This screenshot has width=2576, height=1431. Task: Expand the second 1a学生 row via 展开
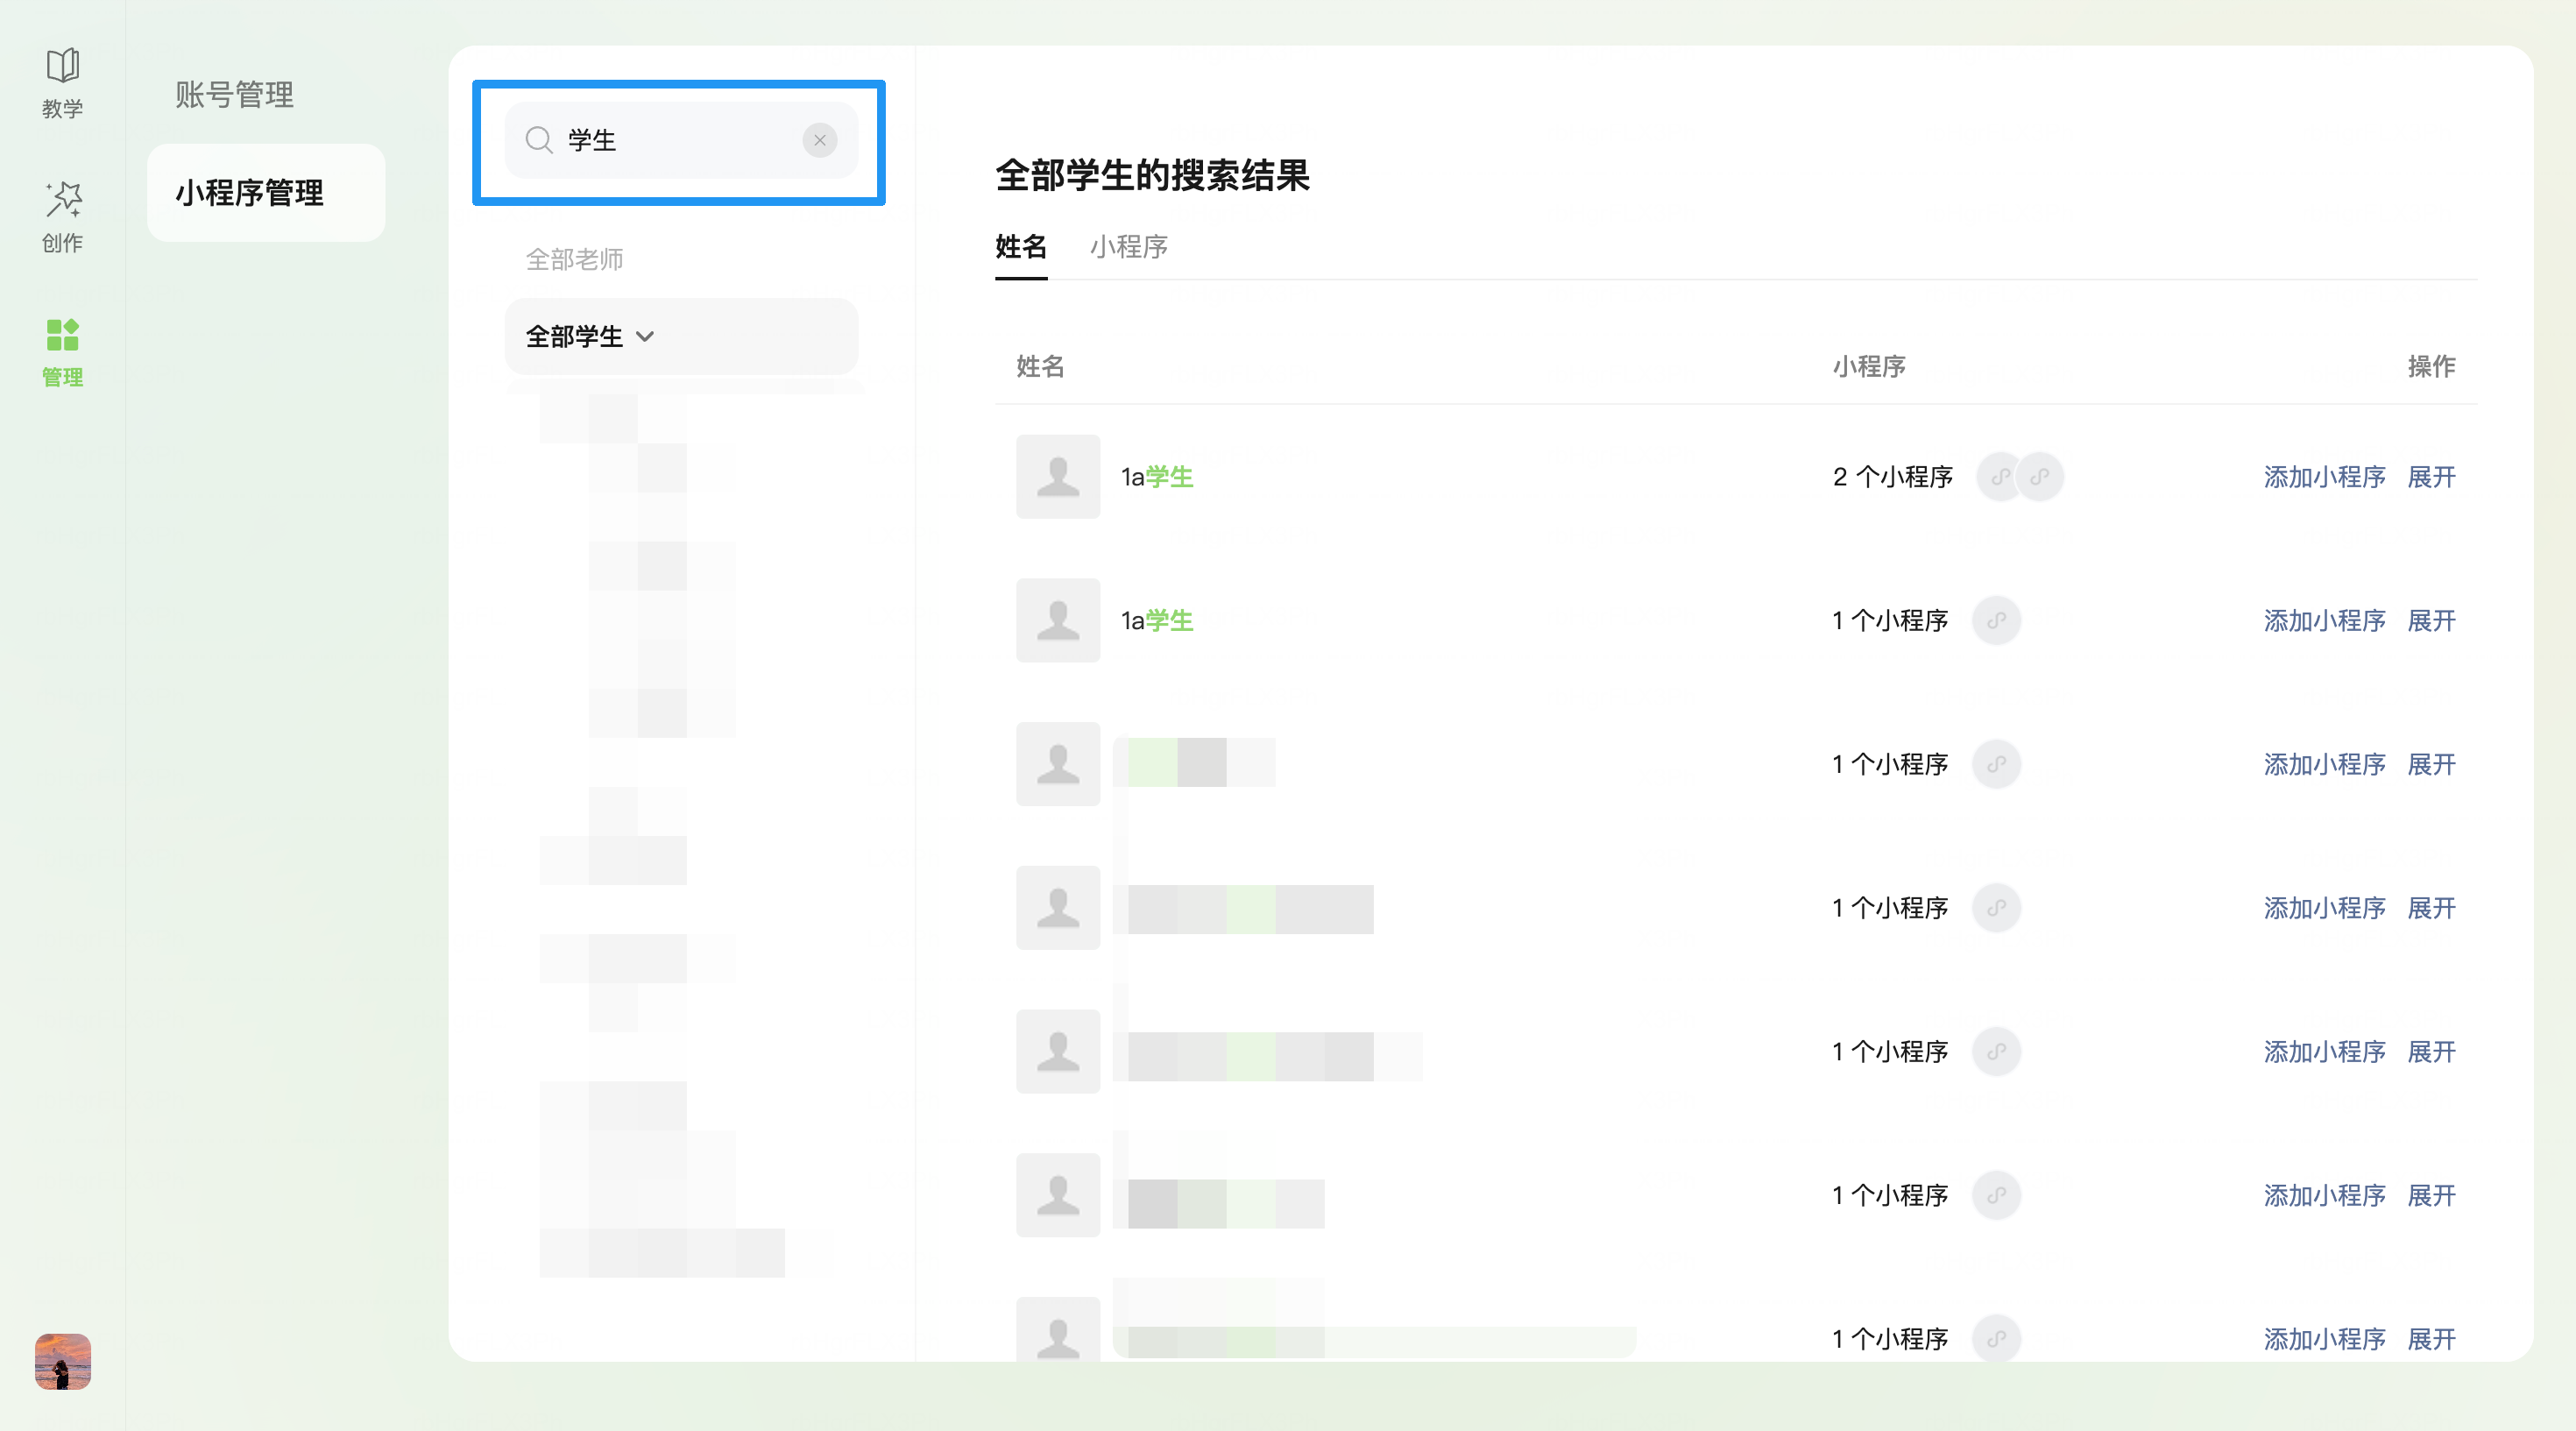pos(2431,621)
